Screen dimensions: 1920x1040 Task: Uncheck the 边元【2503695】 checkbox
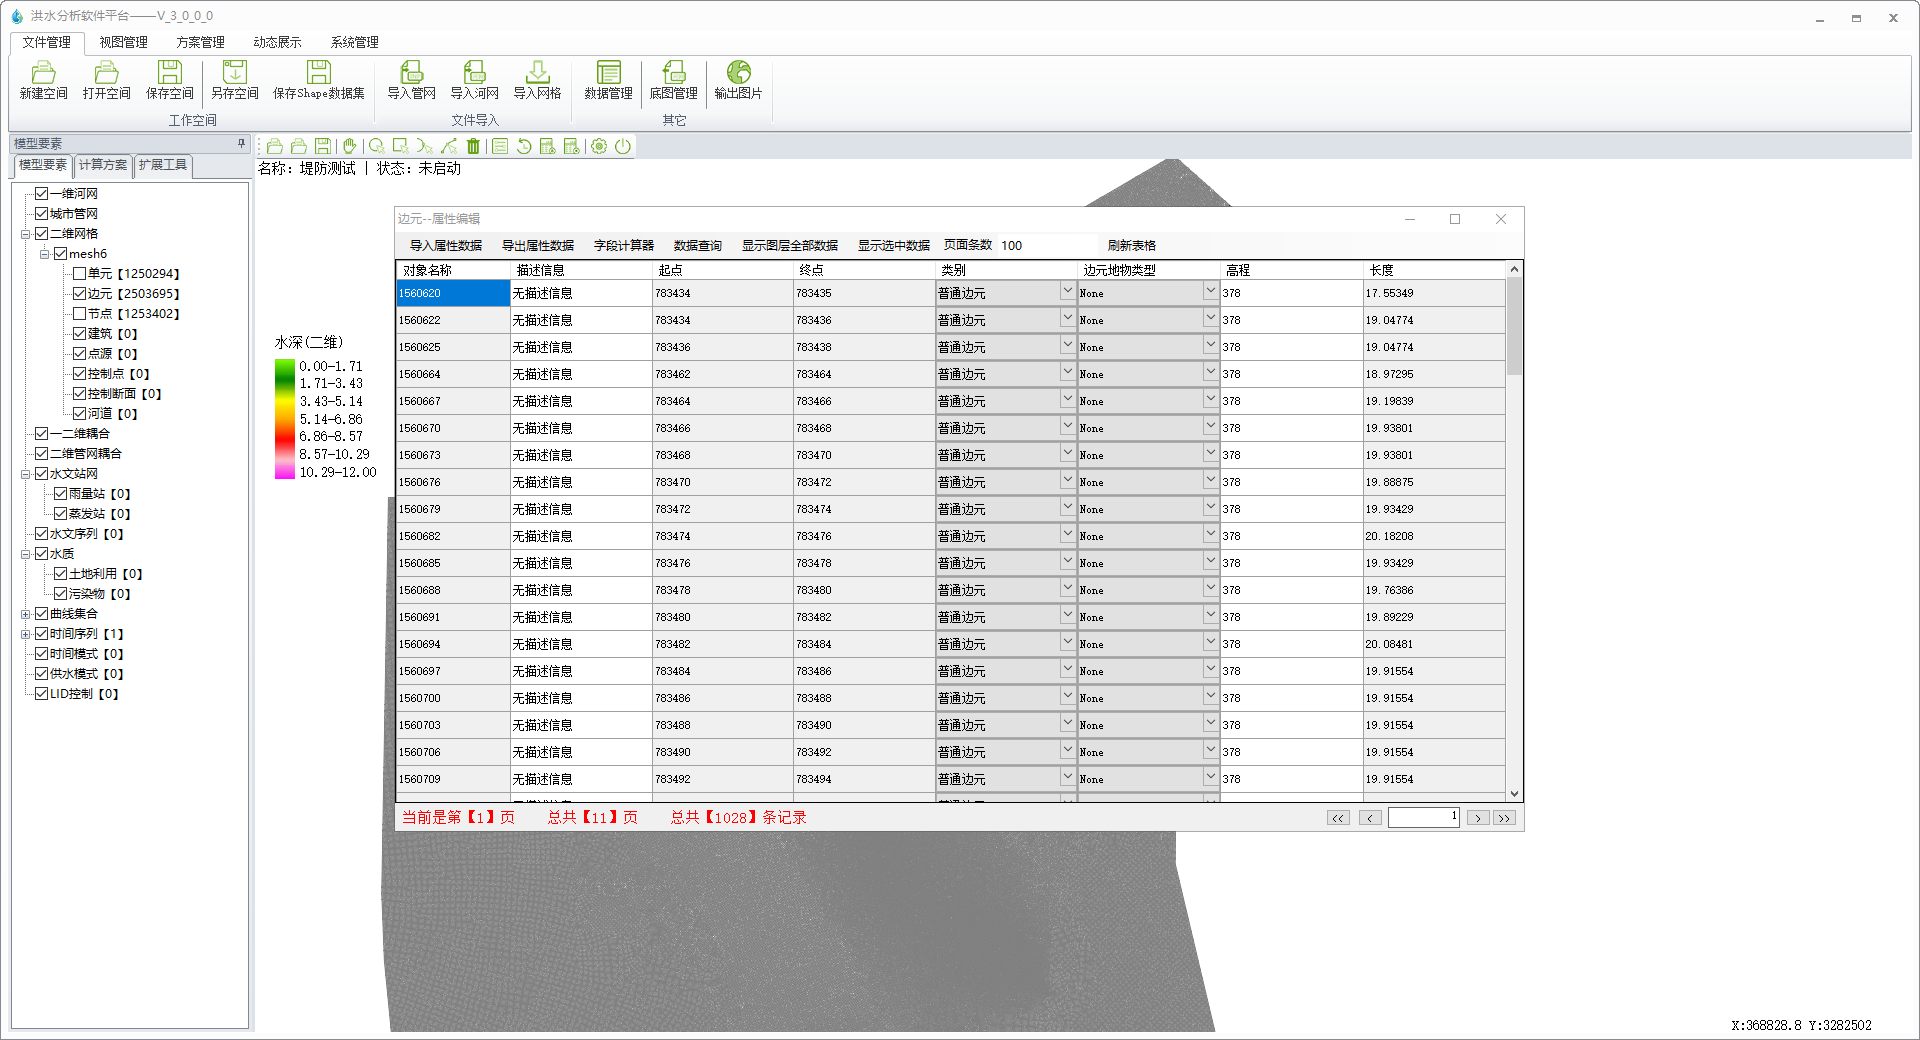(79, 293)
